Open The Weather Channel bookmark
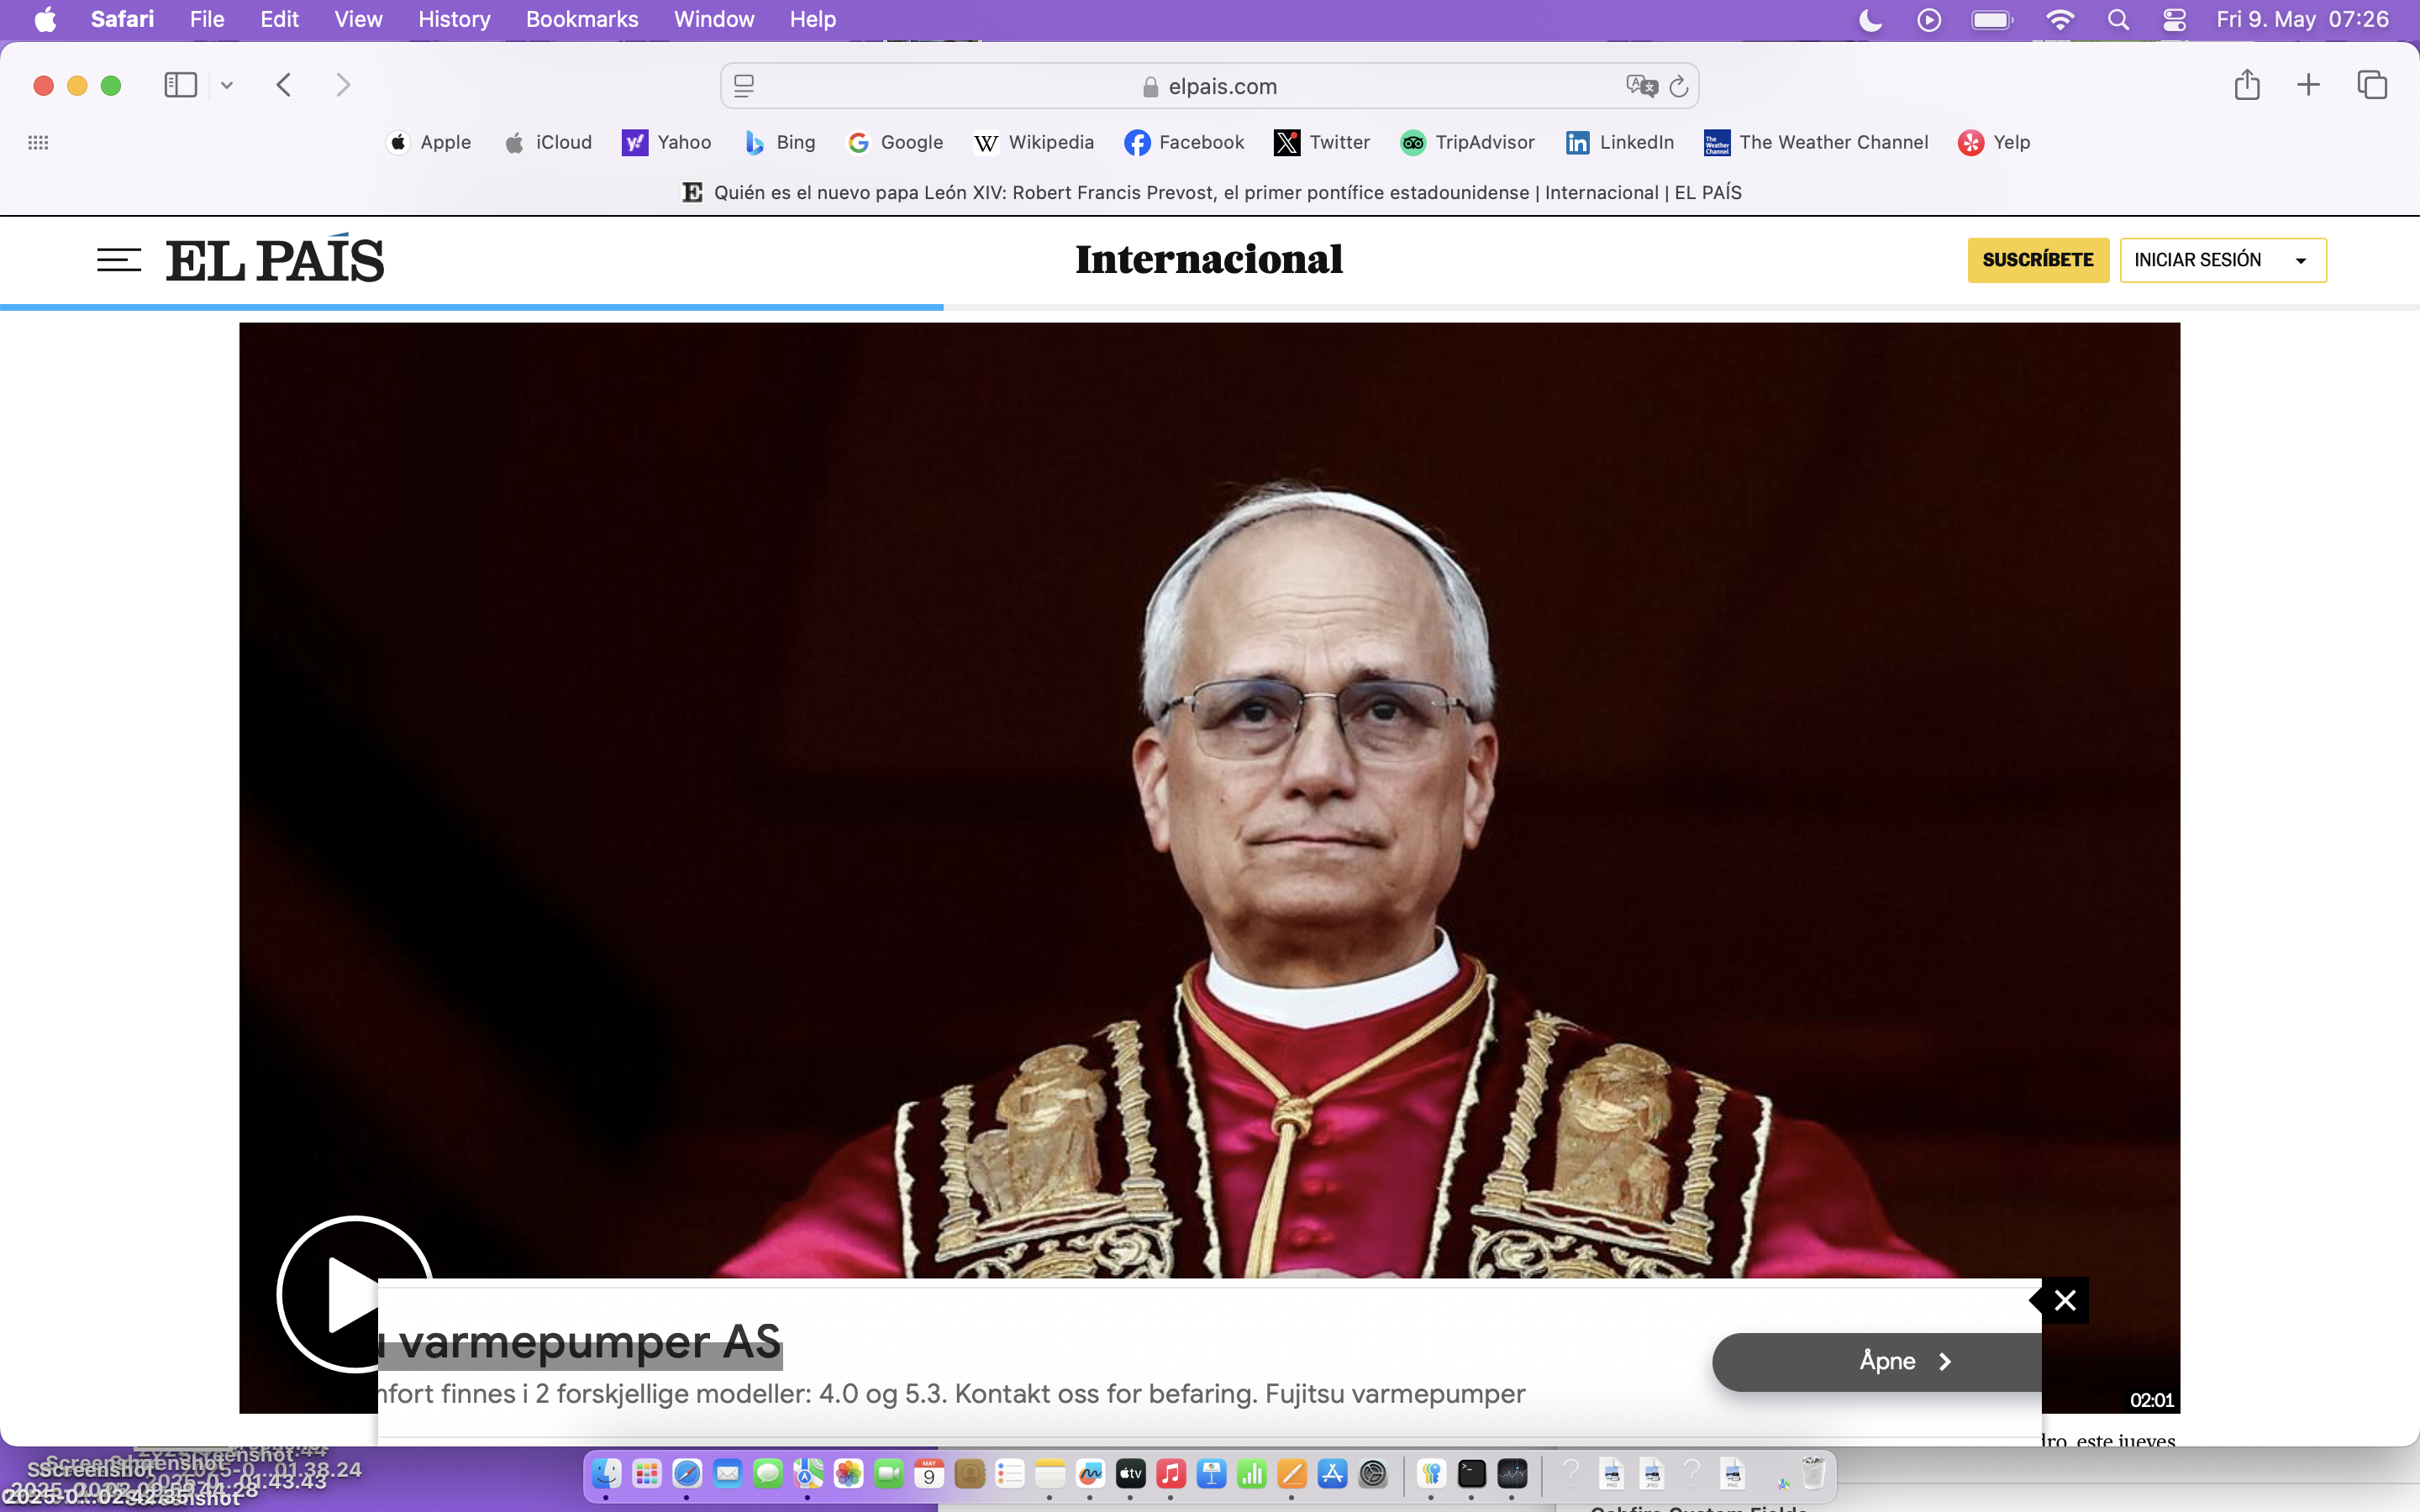 [1816, 142]
